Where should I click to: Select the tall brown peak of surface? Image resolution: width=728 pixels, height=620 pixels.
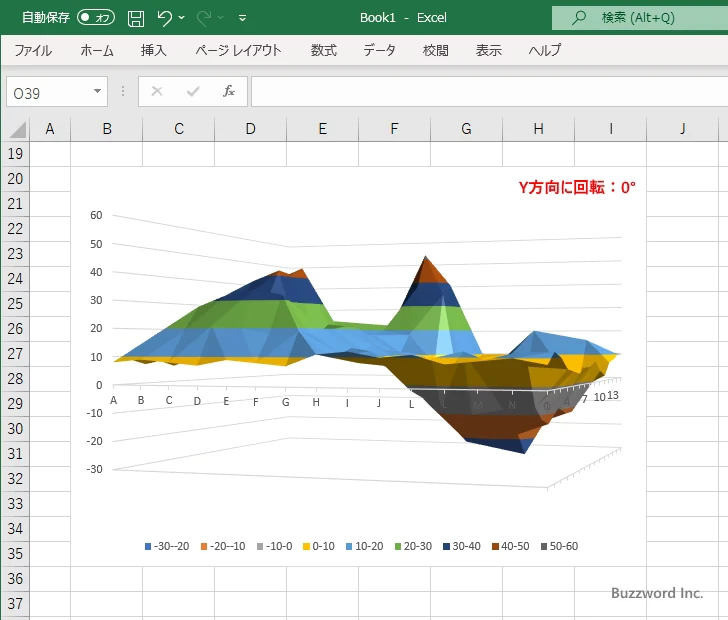(x=430, y=271)
